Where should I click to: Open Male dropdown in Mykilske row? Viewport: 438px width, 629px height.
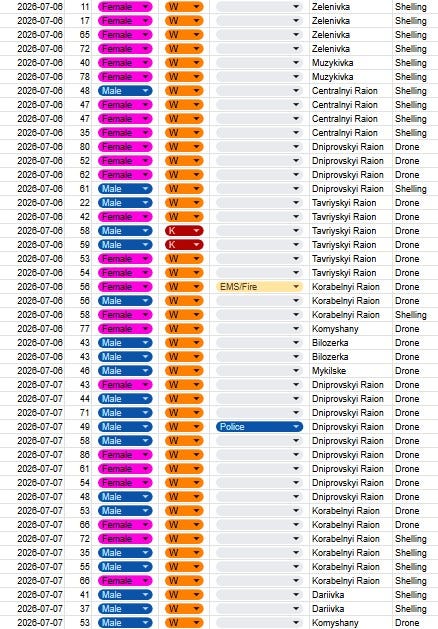coord(125,371)
